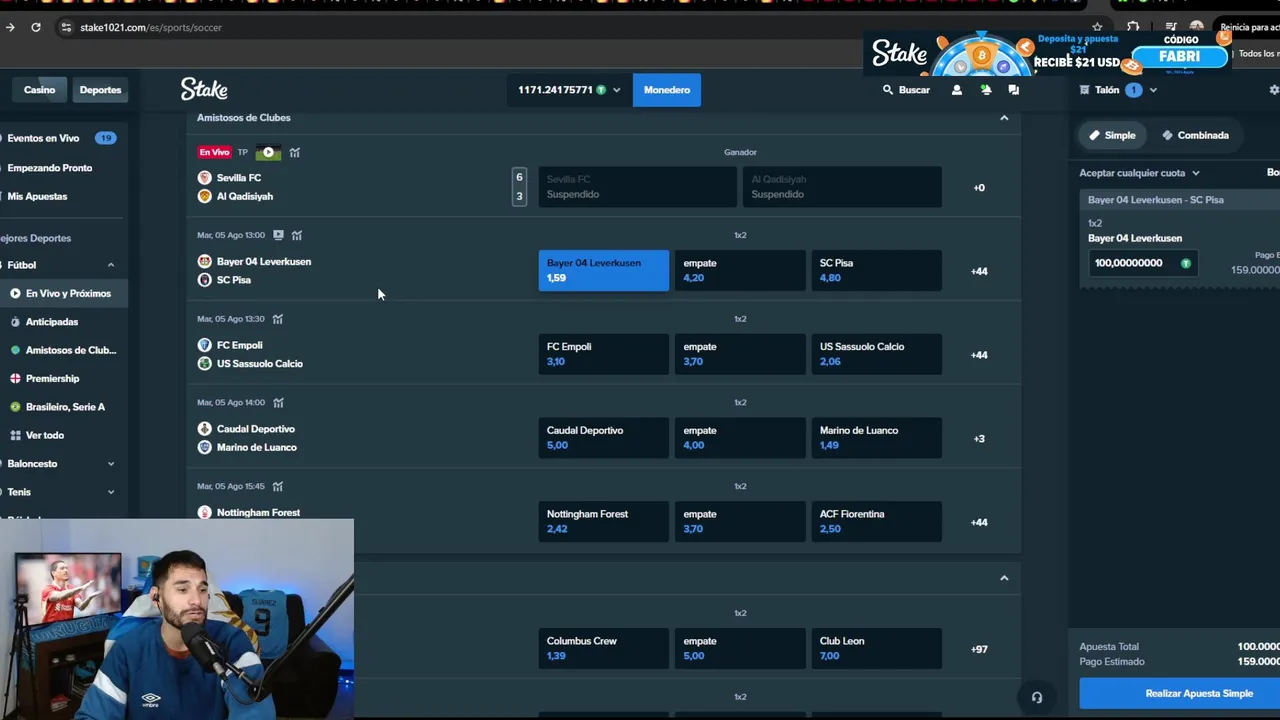Open stream icon for Leverkusen vs Pisa
The width and height of the screenshot is (1280, 720).
(278, 235)
